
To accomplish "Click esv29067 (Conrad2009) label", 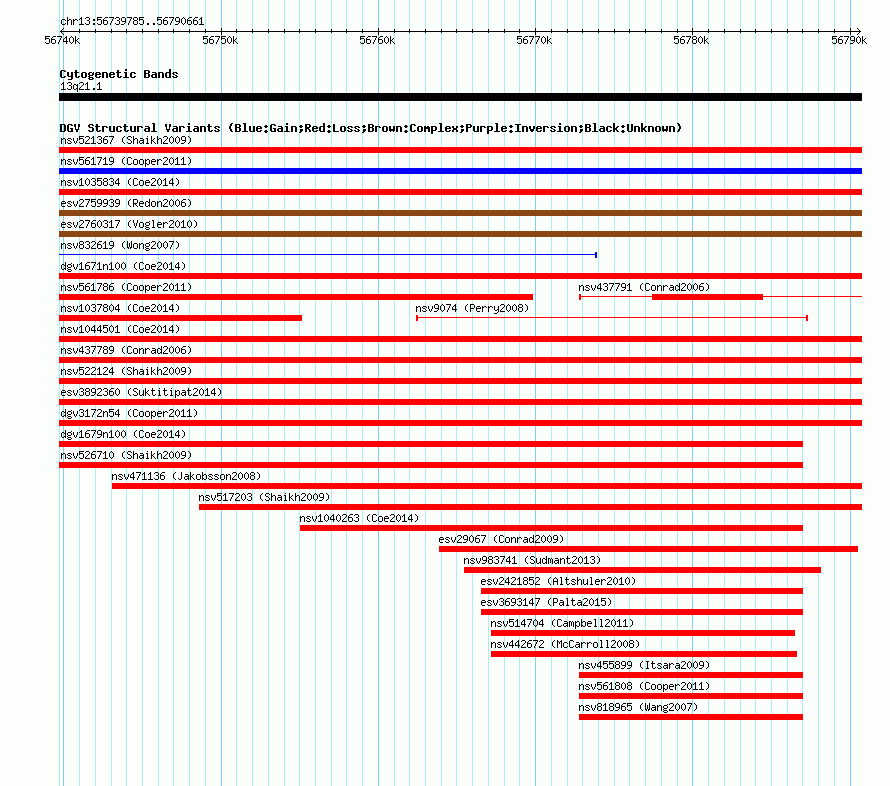I will (x=501, y=539).
